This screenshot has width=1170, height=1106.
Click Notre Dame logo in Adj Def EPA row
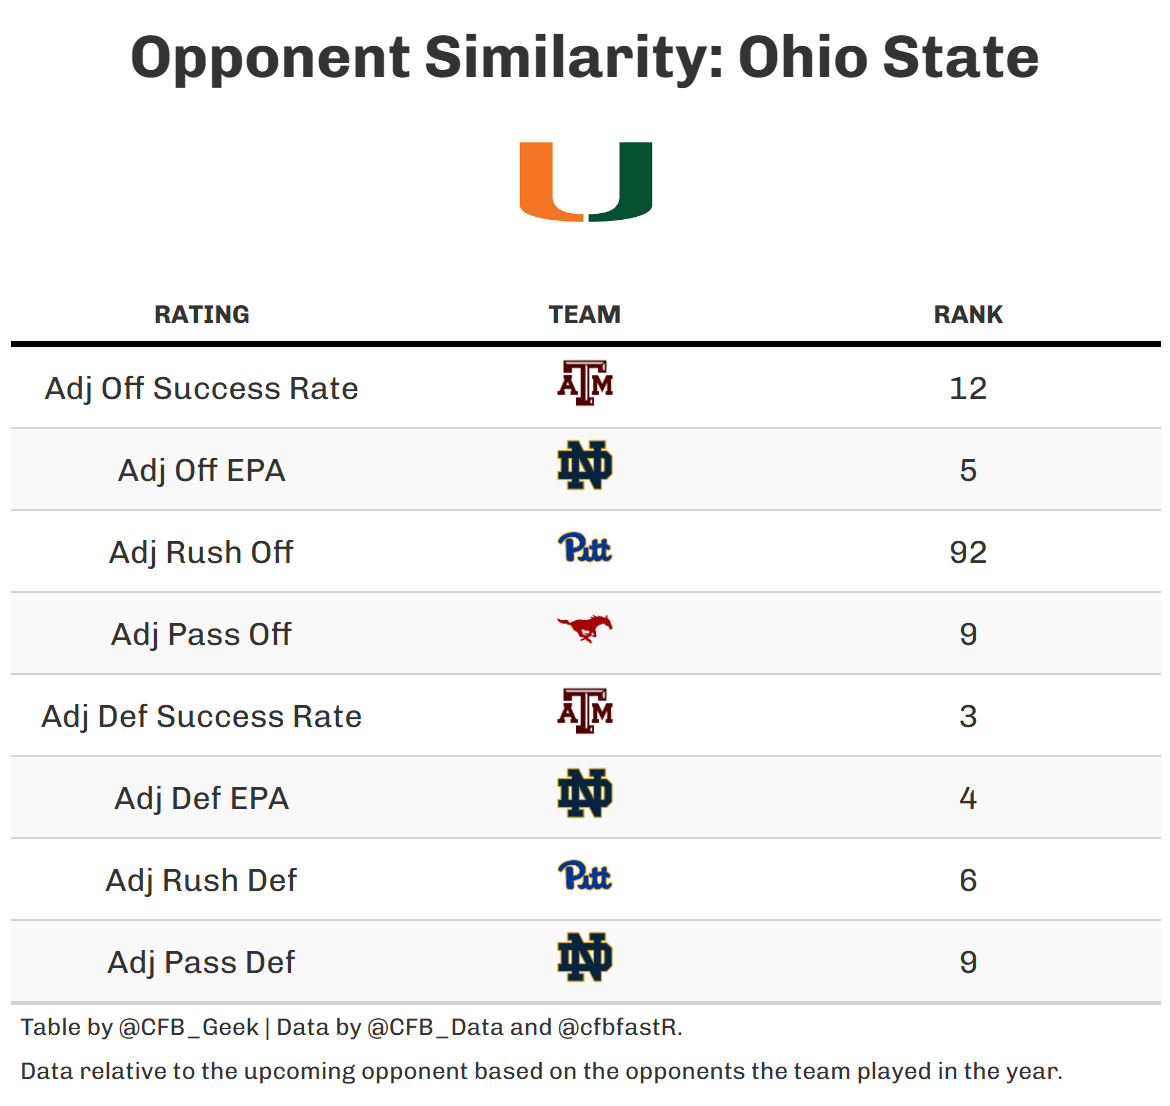tap(585, 794)
